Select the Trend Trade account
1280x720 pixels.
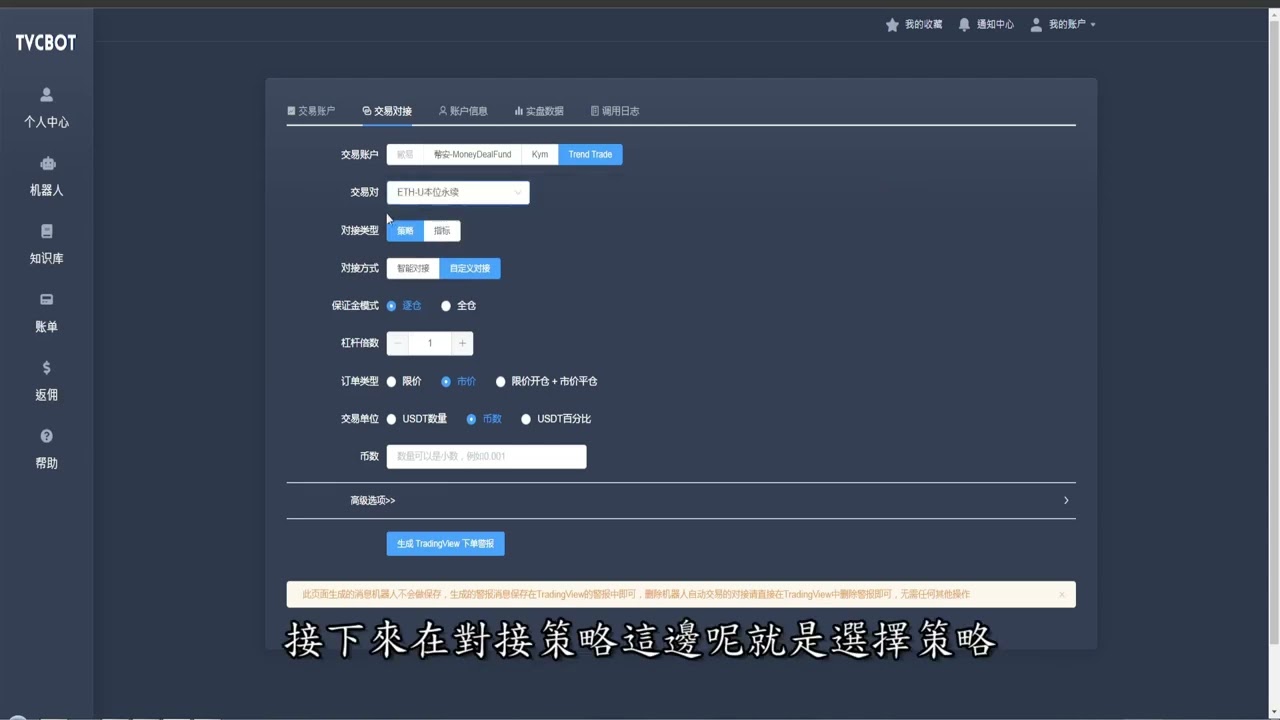coord(590,154)
